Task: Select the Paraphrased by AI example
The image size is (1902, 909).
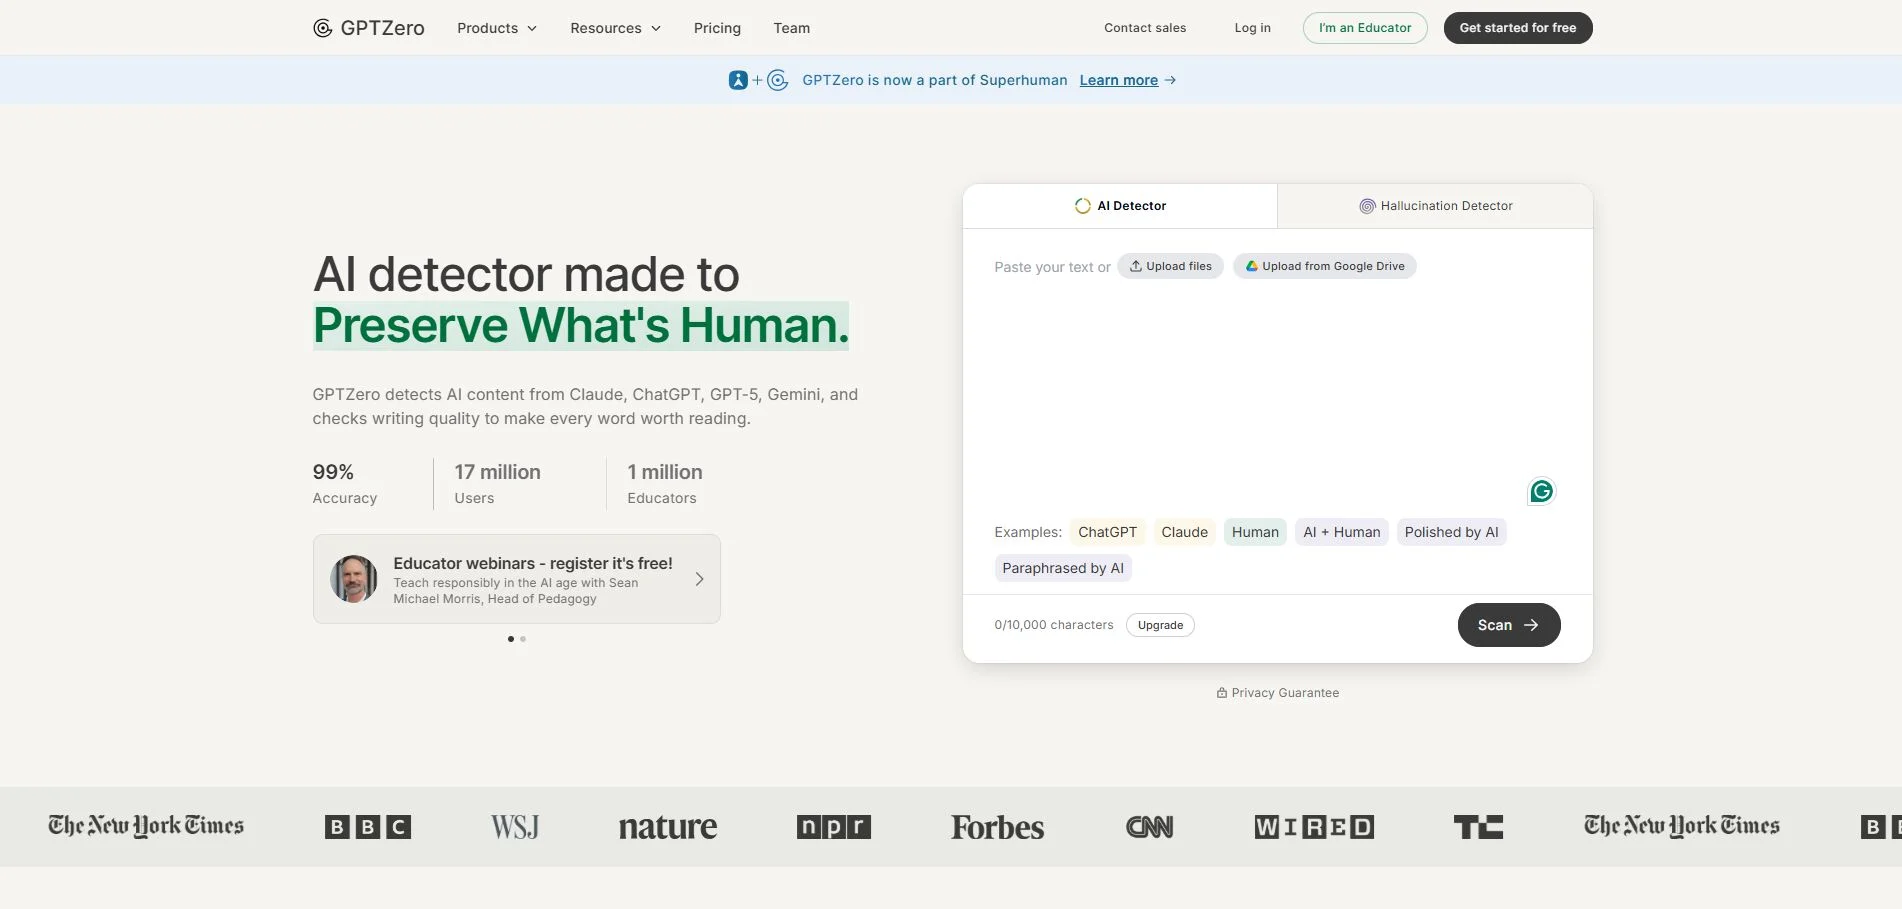Action: tap(1063, 568)
